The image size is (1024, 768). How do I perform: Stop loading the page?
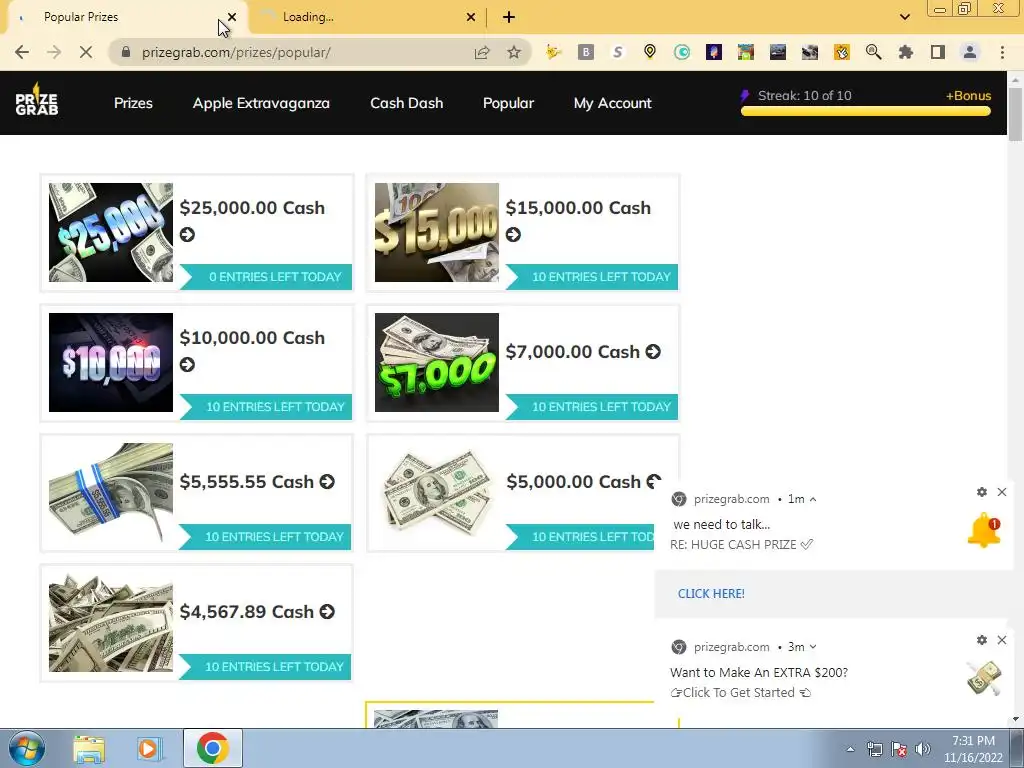coord(86,52)
